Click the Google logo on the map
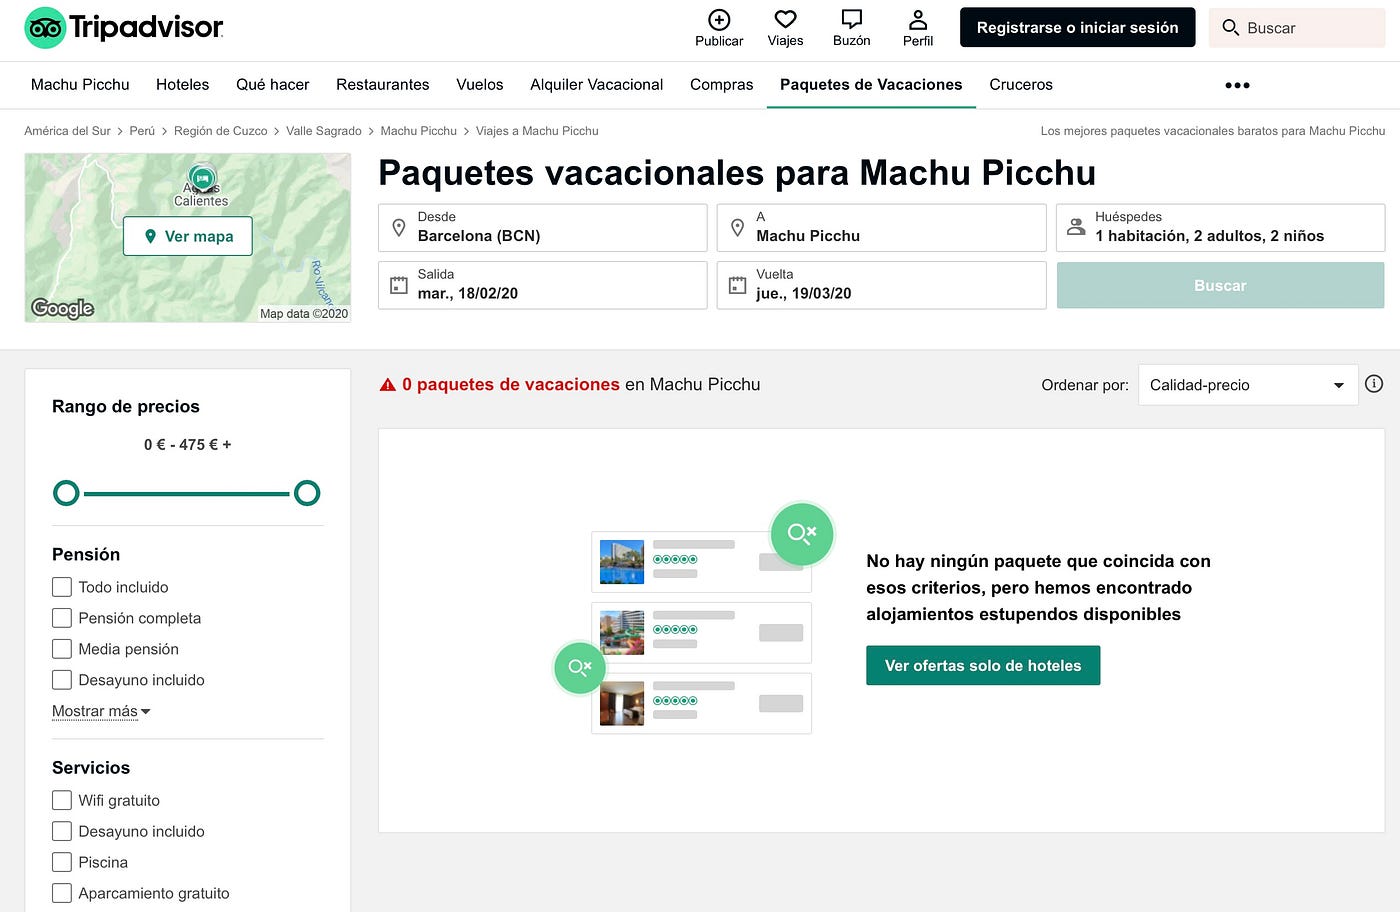Screen dimensions: 1400x912 (62, 308)
